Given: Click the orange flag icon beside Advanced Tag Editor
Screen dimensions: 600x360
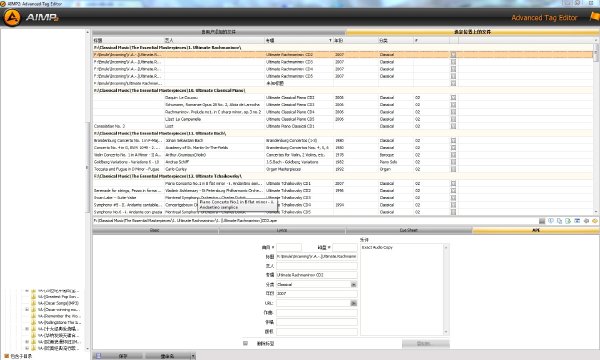Looking at the screenshot, I should click(x=595, y=17).
